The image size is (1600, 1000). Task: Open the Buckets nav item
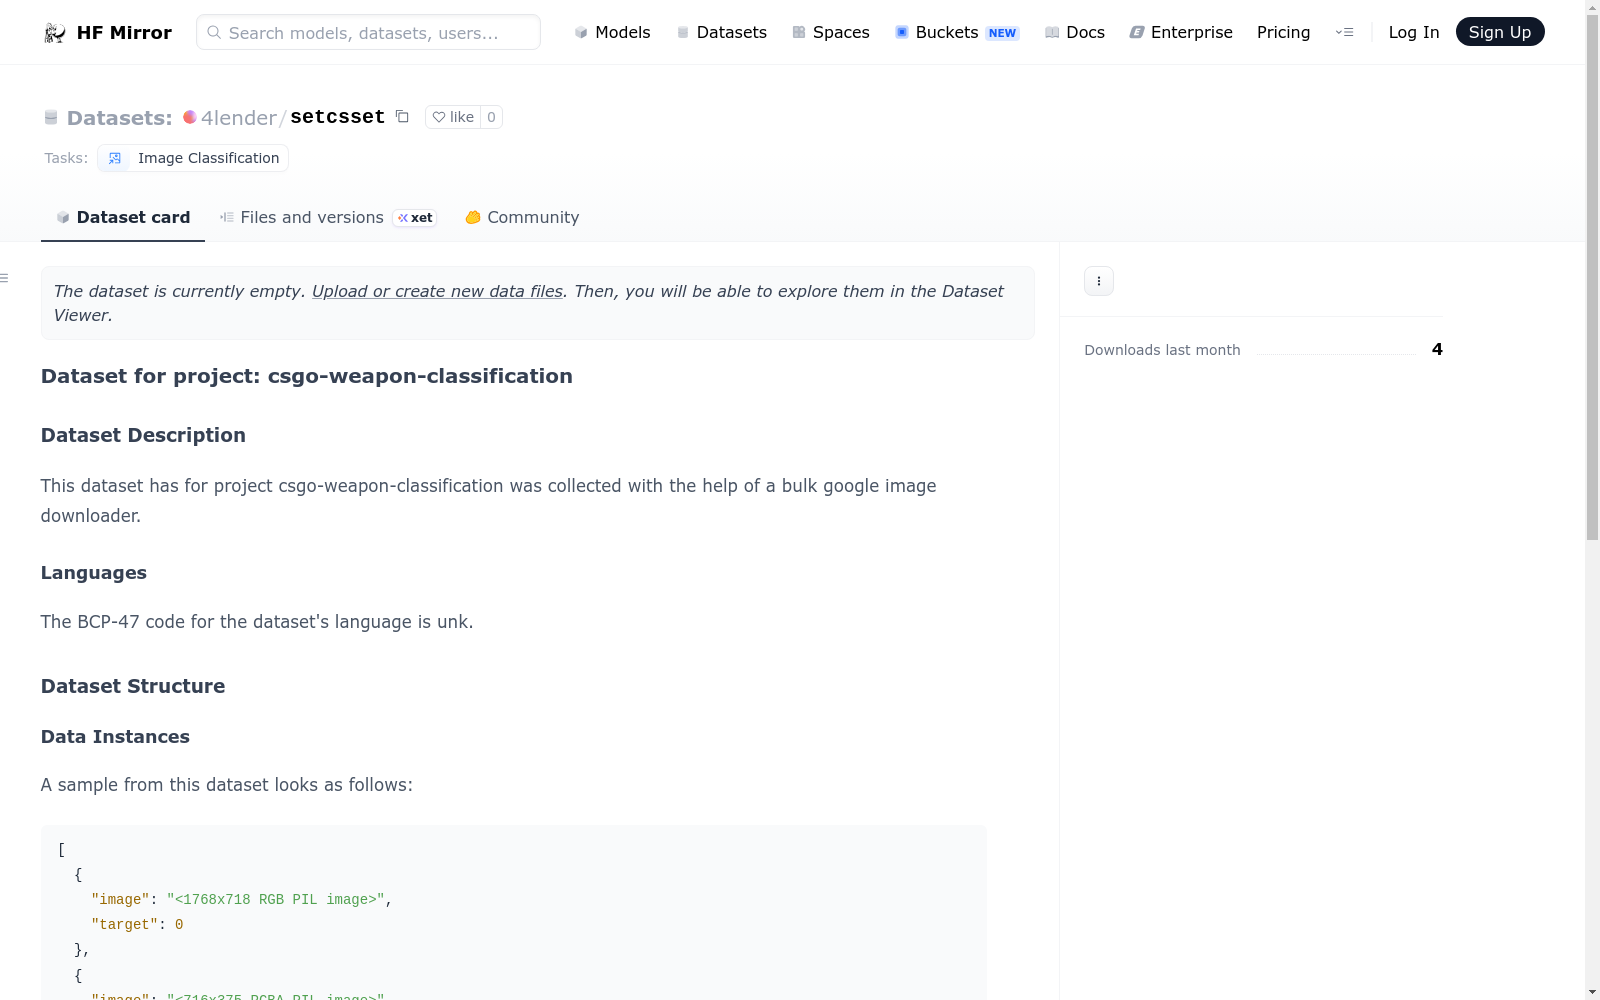coord(956,32)
